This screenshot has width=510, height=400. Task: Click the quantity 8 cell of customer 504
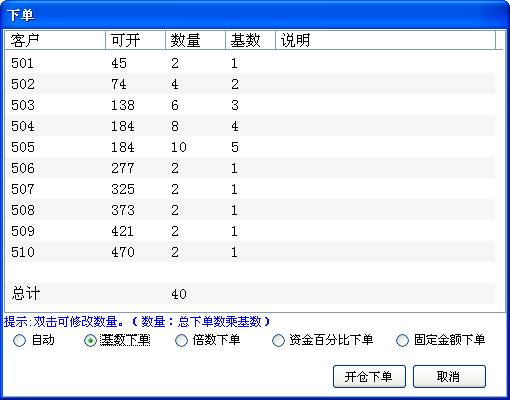(x=175, y=126)
